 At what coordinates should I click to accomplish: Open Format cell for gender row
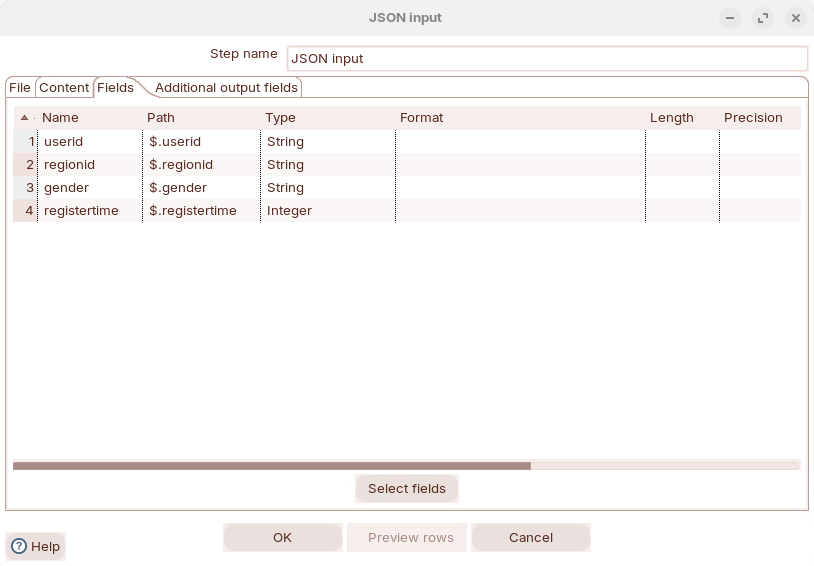point(520,188)
